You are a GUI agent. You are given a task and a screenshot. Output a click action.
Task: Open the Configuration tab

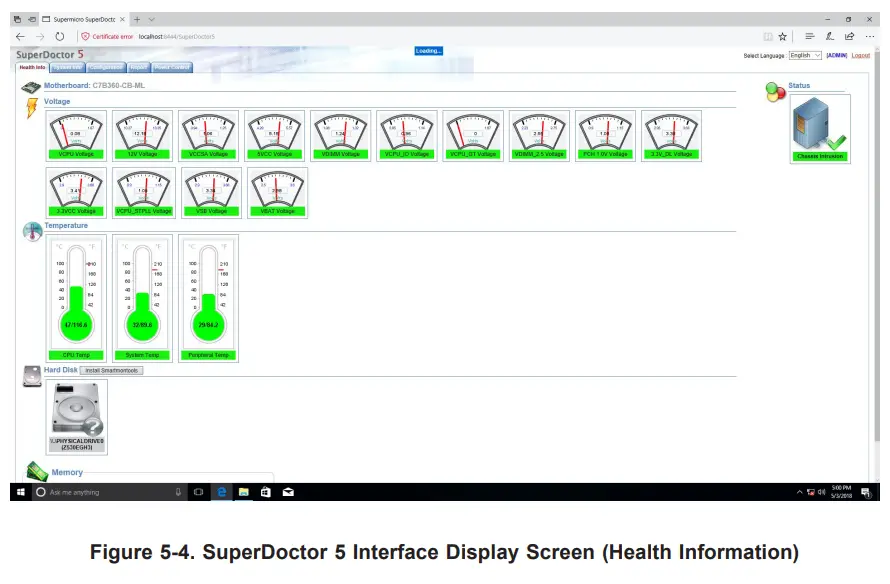click(x=106, y=68)
